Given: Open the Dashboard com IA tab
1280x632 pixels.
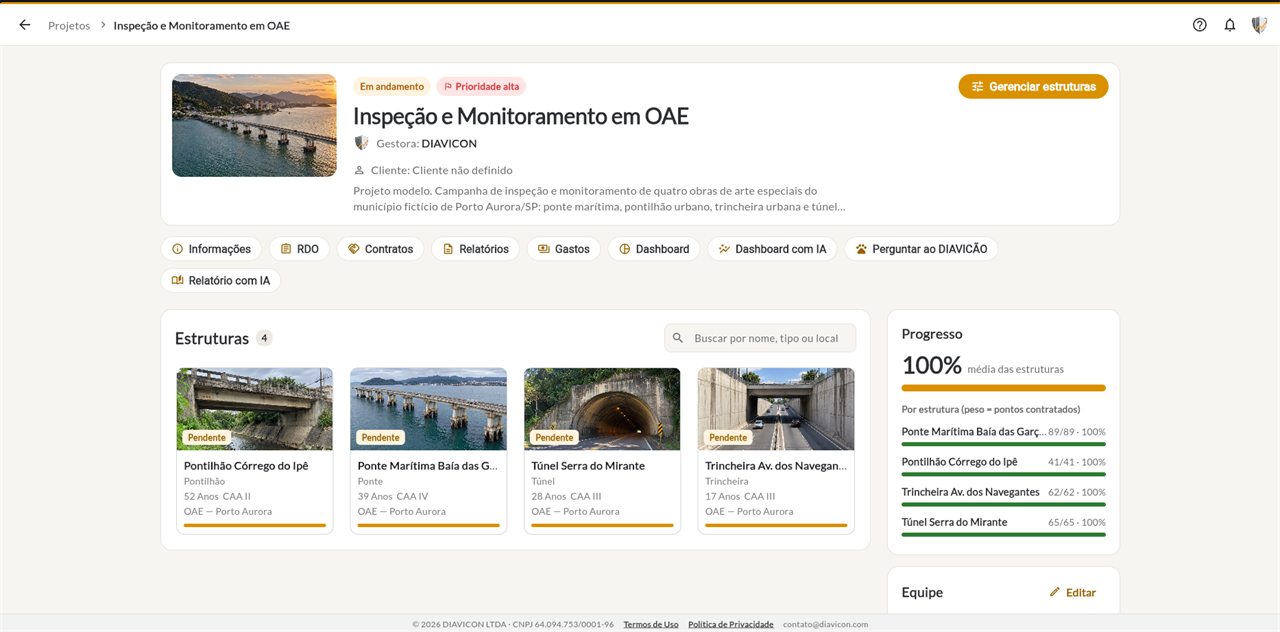Looking at the screenshot, I should (x=772, y=249).
